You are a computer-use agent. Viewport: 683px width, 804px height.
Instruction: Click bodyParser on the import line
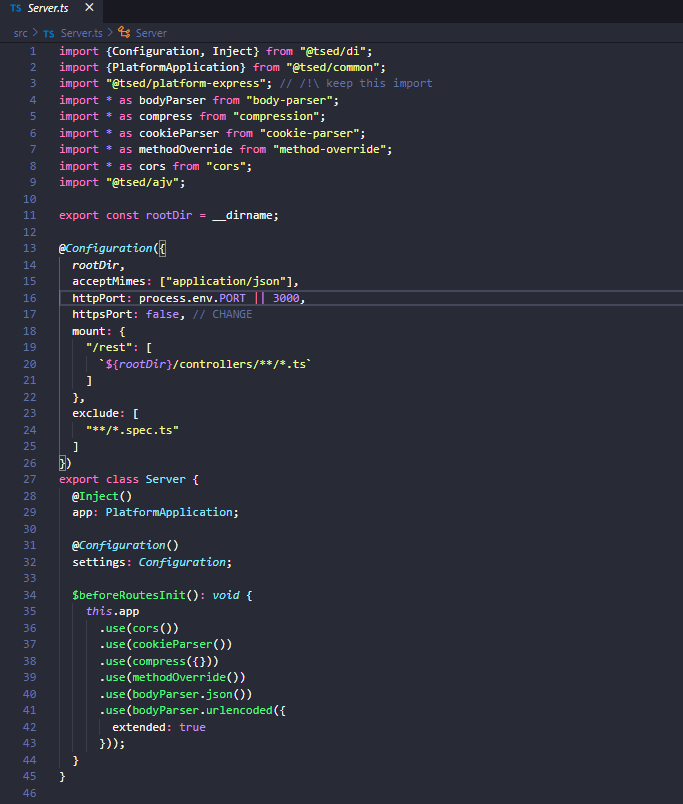coord(172,100)
